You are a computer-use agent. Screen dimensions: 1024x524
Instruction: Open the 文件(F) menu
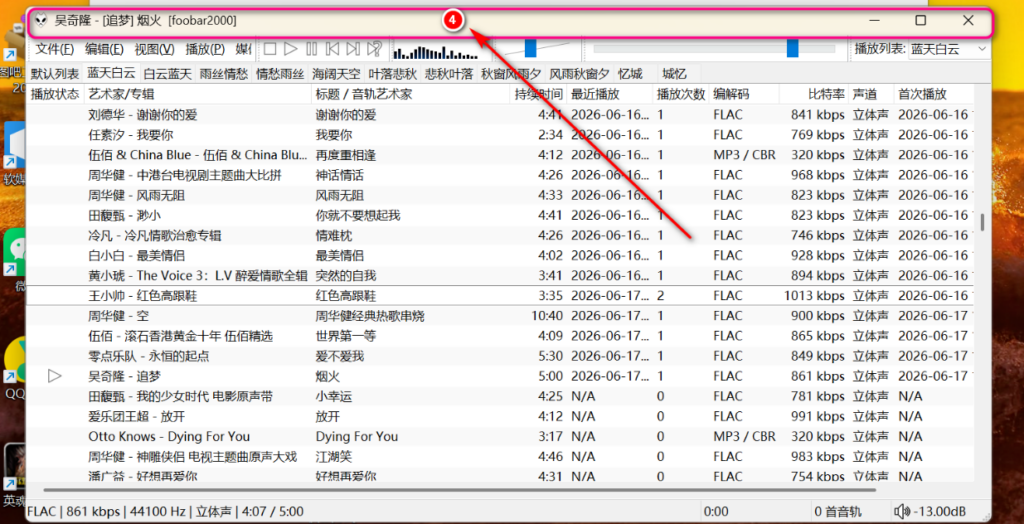[54, 49]
